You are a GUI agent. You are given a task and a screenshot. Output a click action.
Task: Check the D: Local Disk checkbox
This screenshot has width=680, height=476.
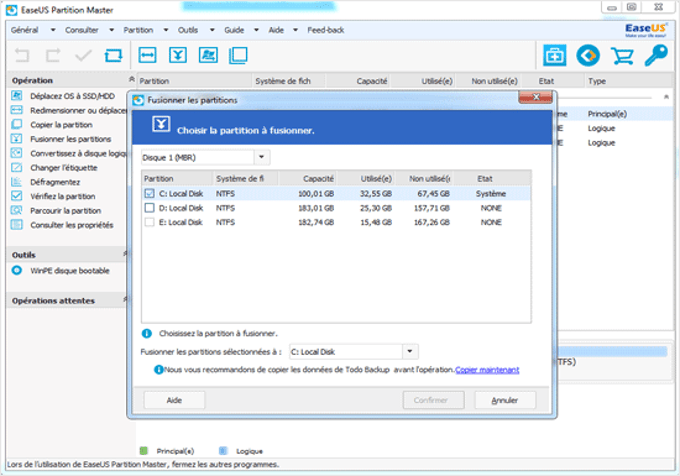point(149,208)
